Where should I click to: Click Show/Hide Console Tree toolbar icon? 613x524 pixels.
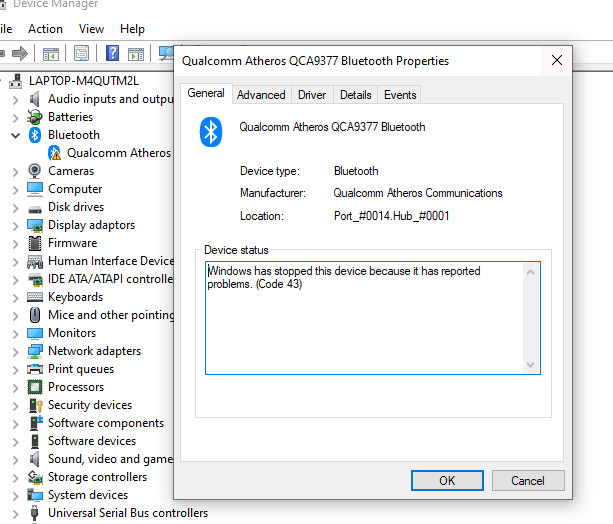coord(51,54)
